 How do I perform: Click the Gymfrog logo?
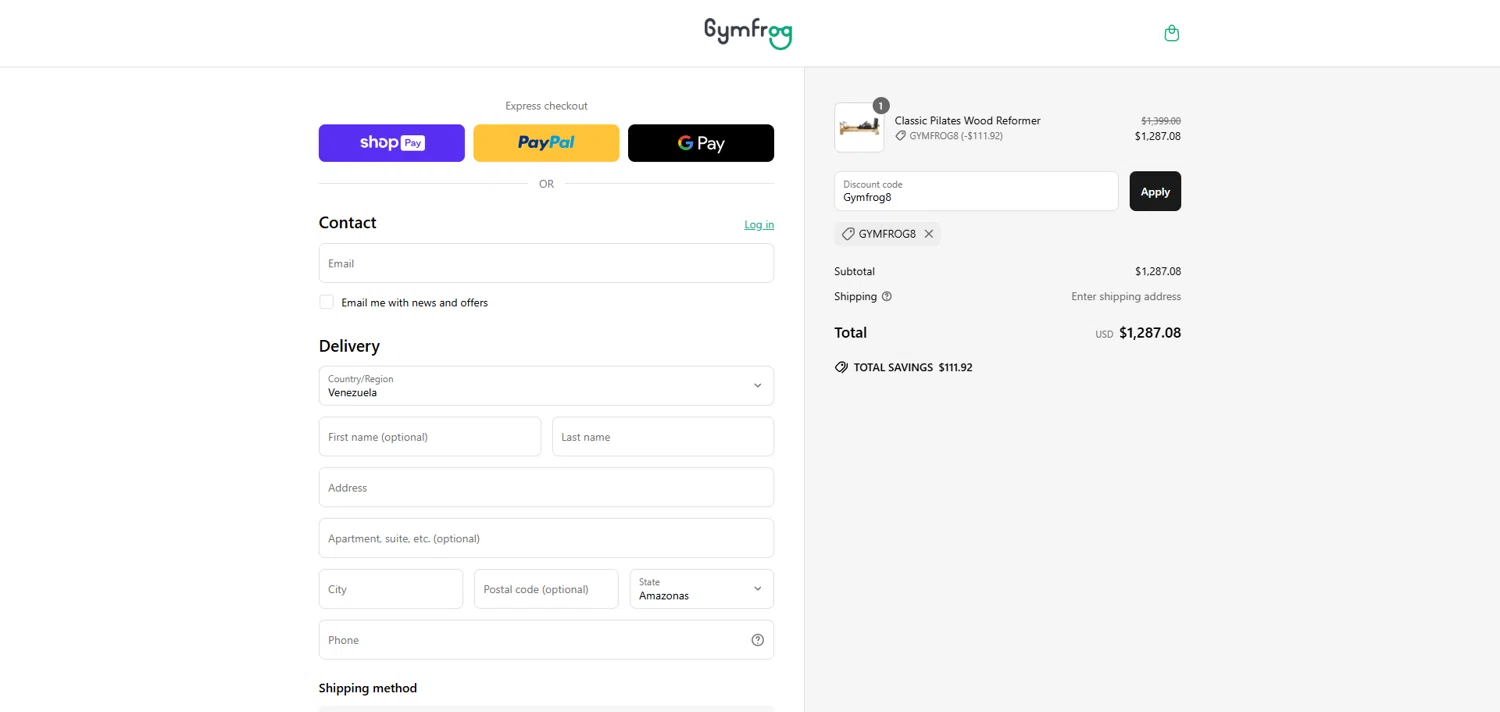click(x=748, y=33)
